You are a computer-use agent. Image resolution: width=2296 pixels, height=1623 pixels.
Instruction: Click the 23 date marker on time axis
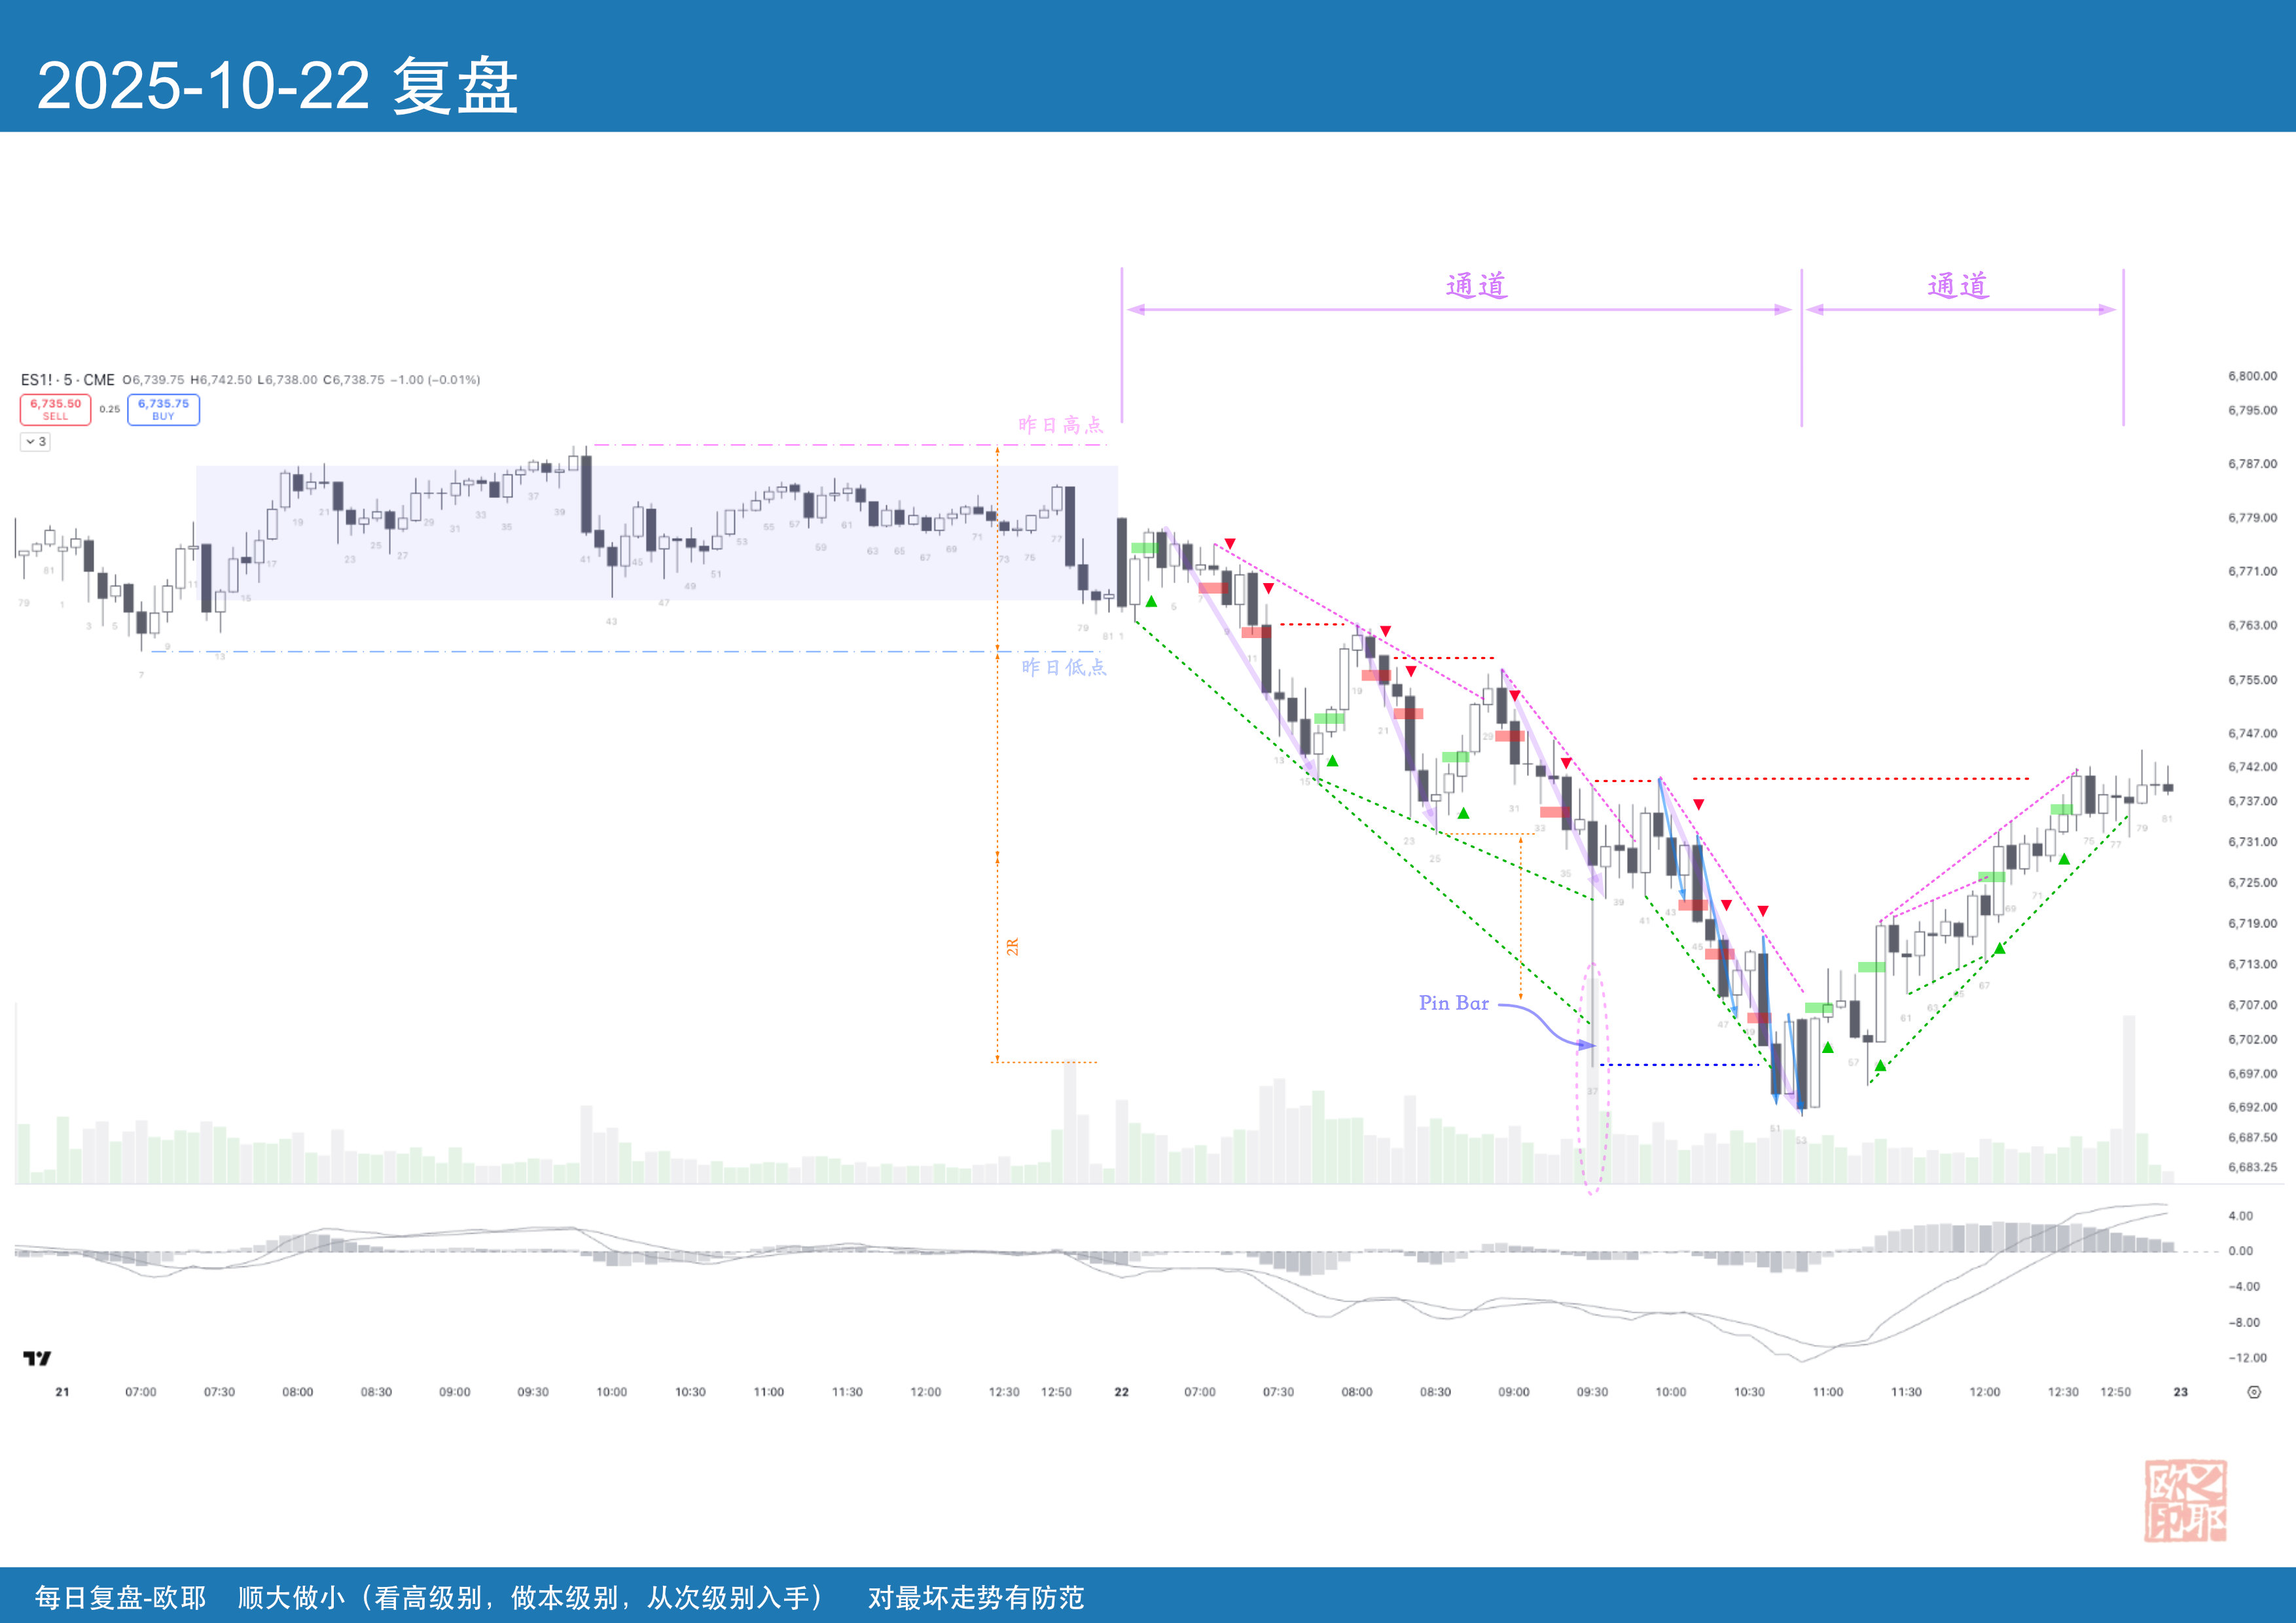coord(2180,1392)
